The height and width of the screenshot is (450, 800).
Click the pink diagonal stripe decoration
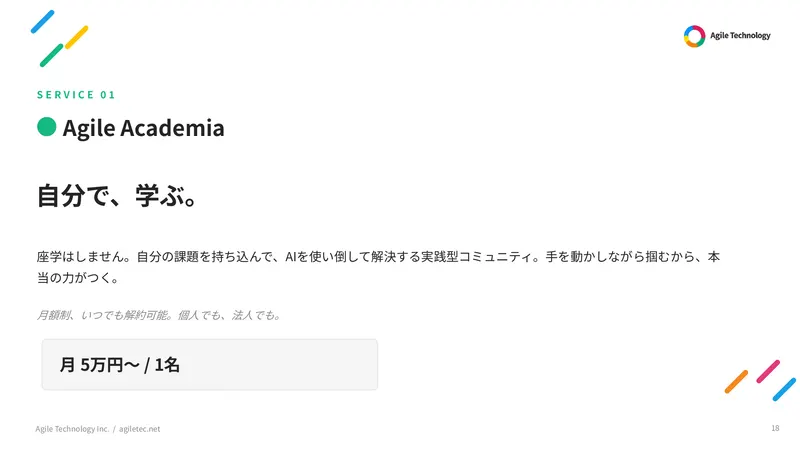point(768,371)
